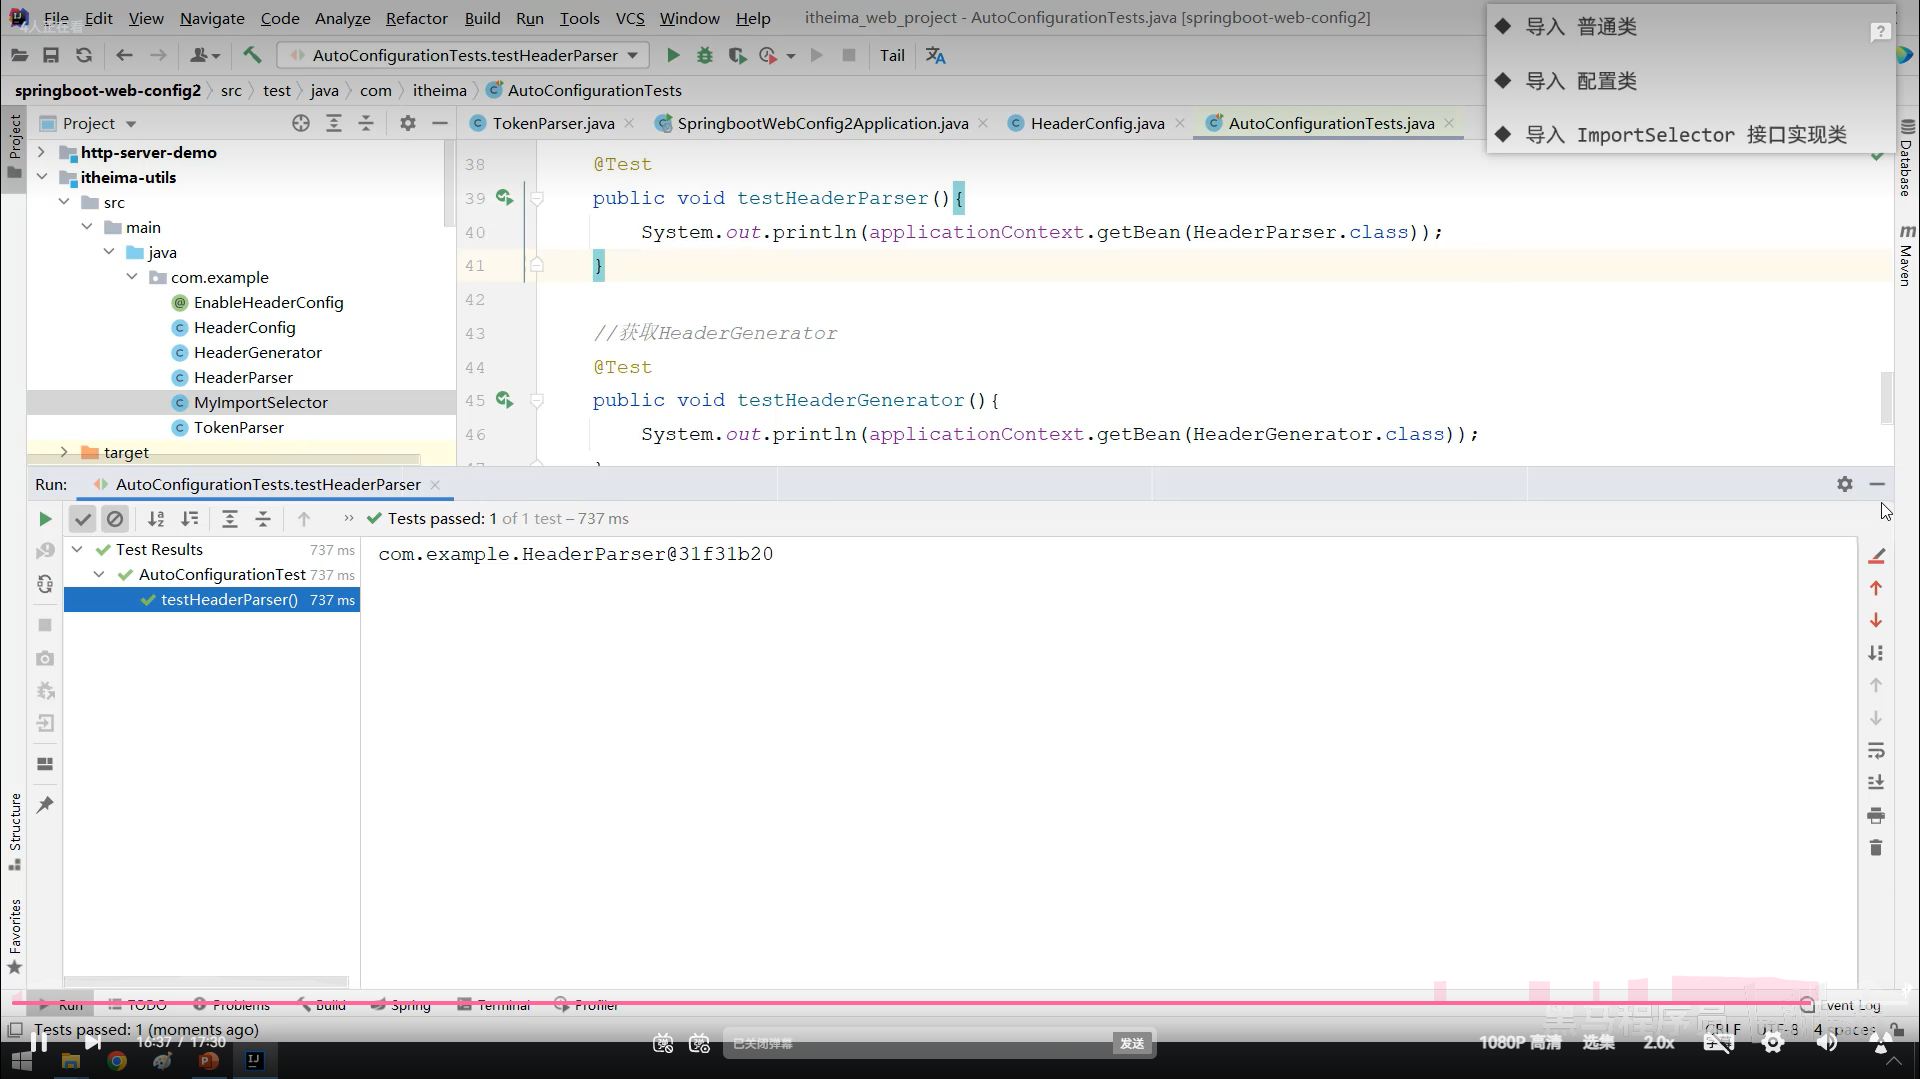This screenshot has height=1079, width=1920.
Task: Open the Structure side panel
Action: click(15, 830)
